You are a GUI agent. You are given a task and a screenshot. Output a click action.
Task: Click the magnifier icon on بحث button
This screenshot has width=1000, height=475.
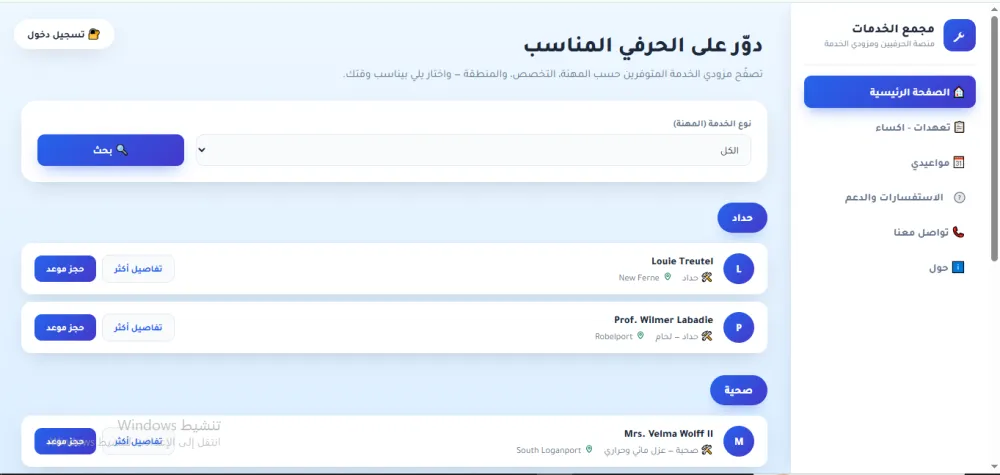[122, 150]
